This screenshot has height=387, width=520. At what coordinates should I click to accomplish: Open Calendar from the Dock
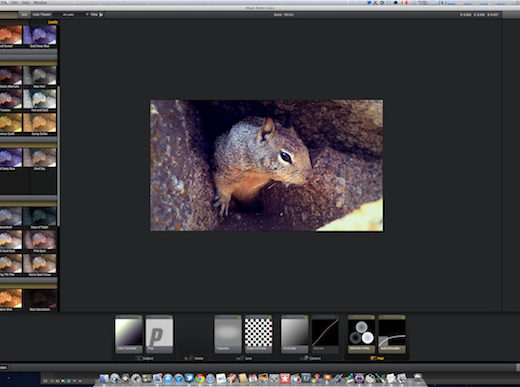(x=253, y=378)
